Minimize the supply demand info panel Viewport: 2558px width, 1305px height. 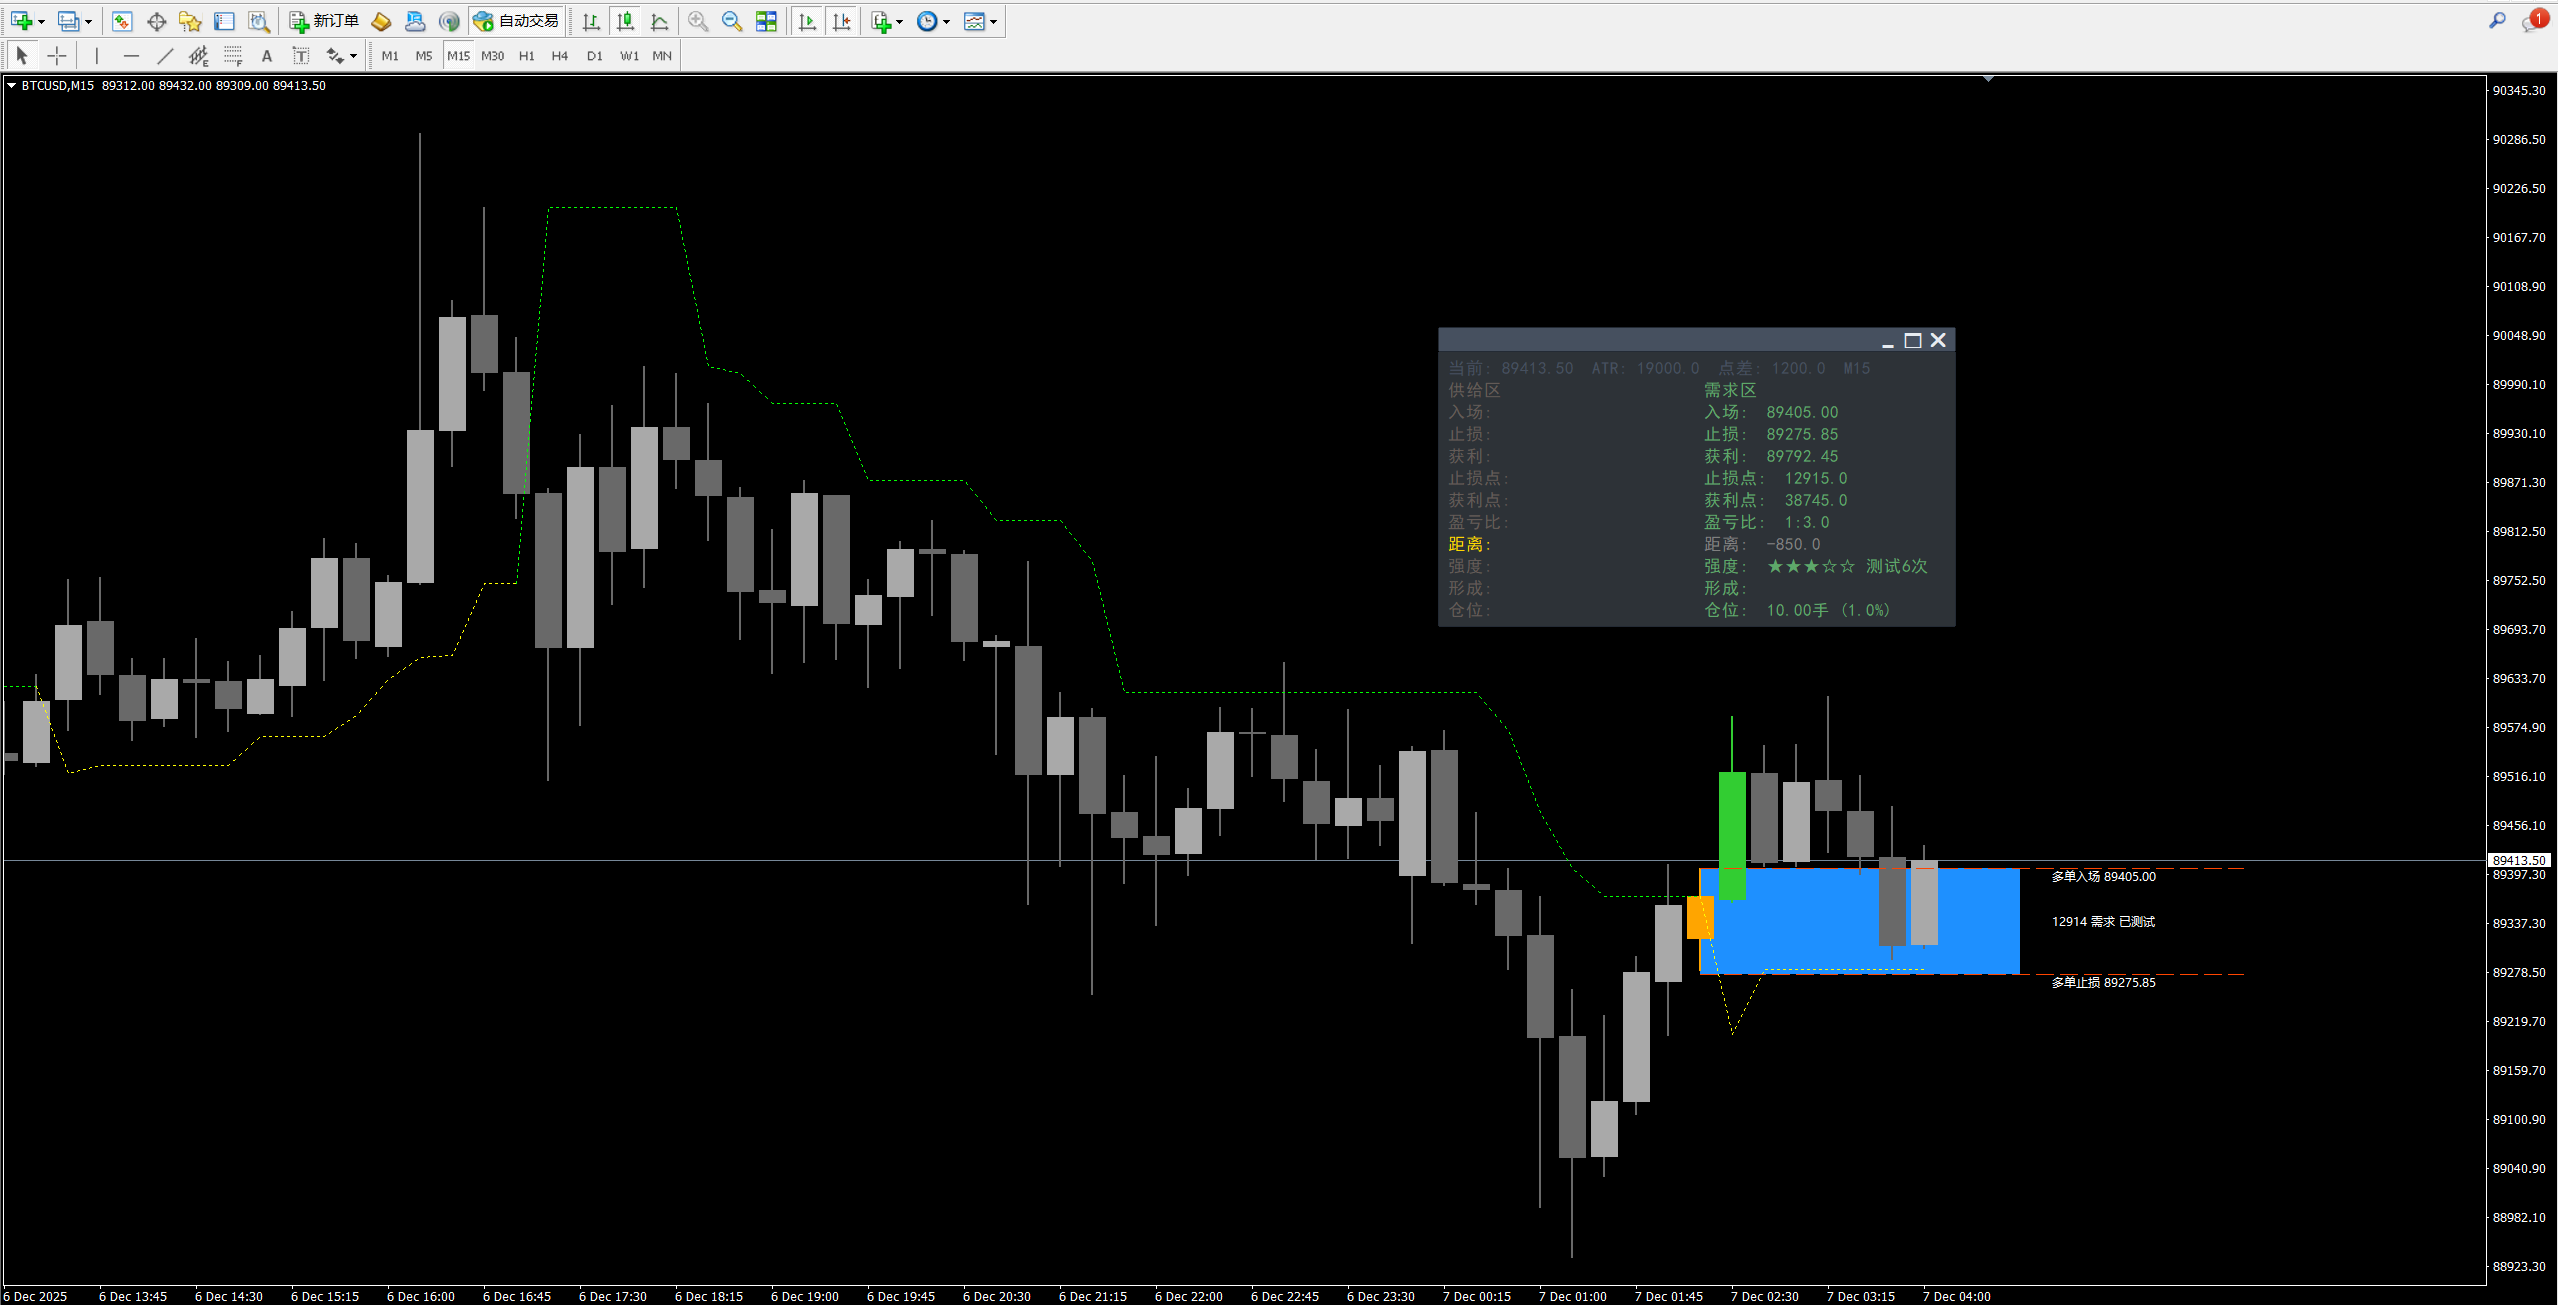coord(1887,341)
